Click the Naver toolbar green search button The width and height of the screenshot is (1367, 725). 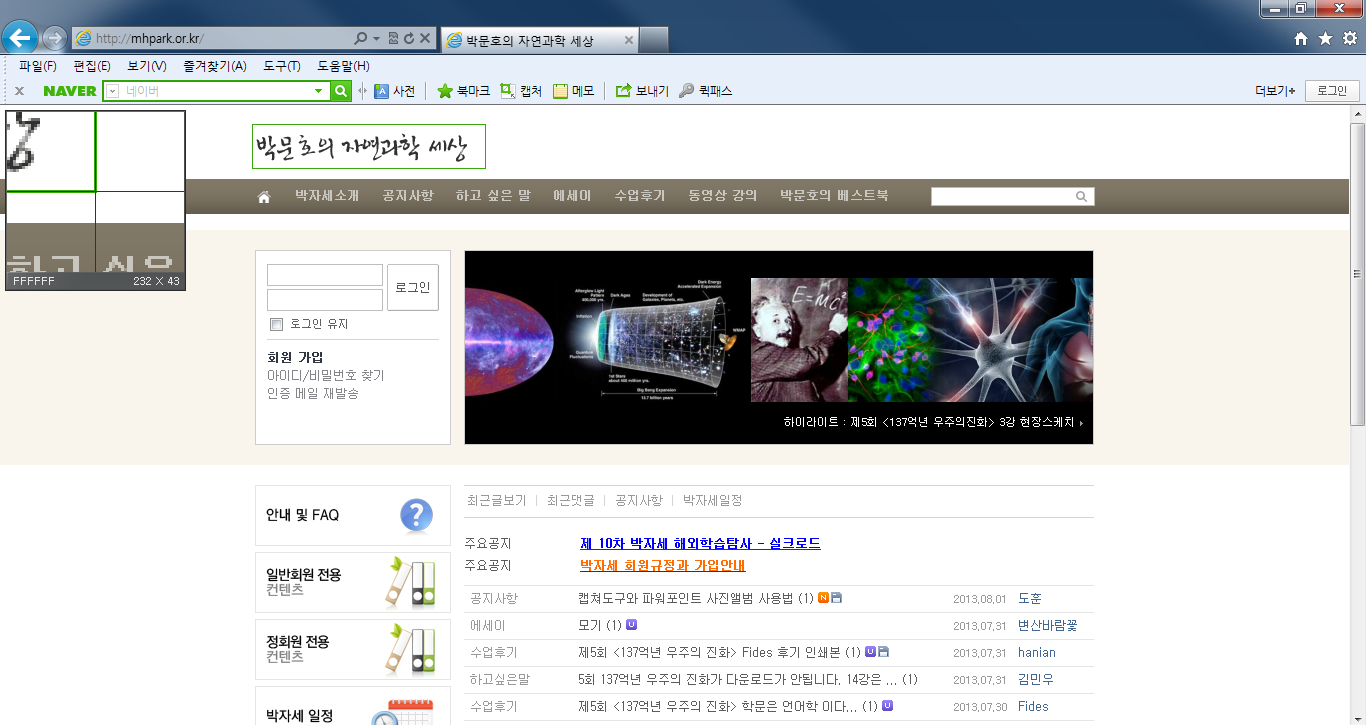click(341, 91)
